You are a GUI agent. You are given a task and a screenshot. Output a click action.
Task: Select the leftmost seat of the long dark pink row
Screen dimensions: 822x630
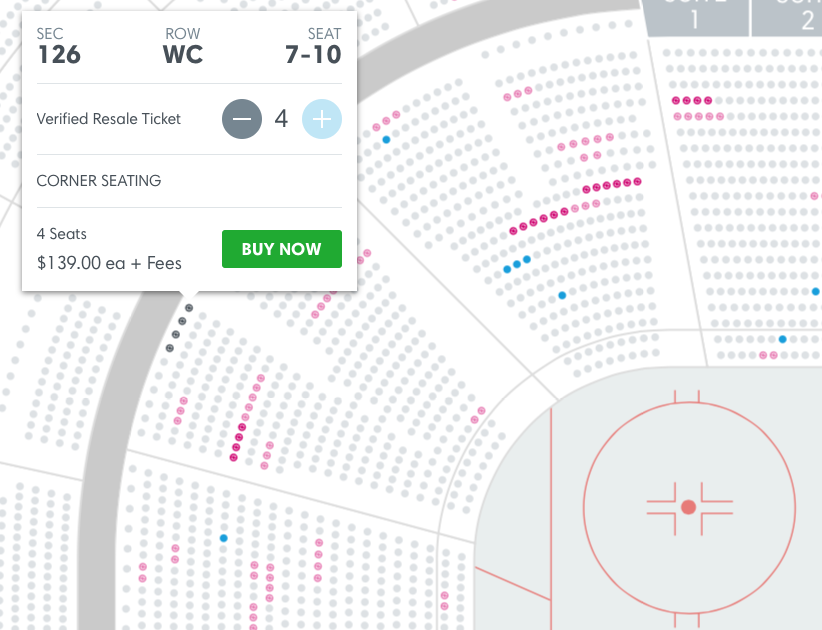click(513, 231)
